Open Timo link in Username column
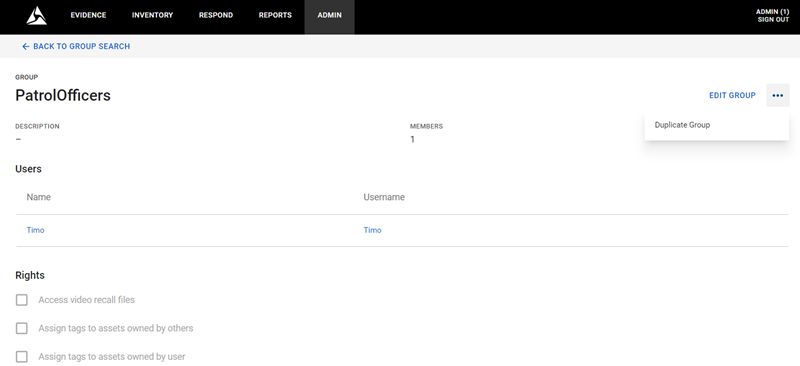The image size is (800, 366). pyautogui.click(x=372, y=230)
